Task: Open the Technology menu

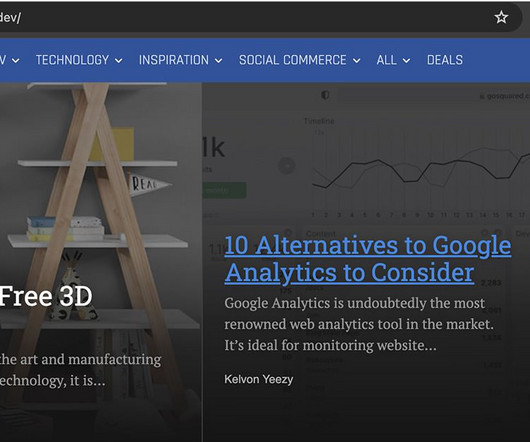Action: [x=72, y=60]
